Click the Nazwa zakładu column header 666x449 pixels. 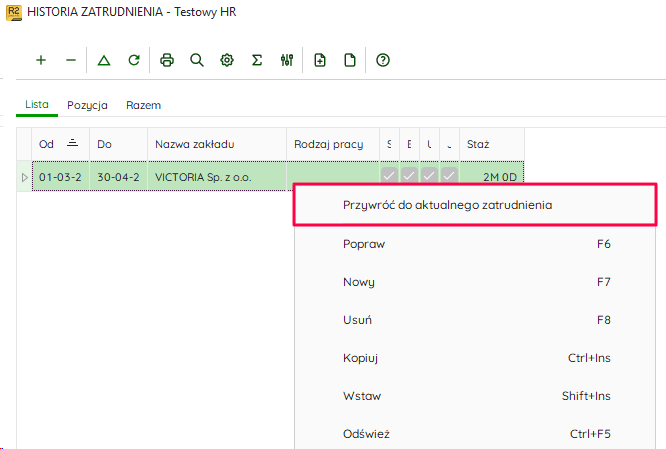click(217, 144)
